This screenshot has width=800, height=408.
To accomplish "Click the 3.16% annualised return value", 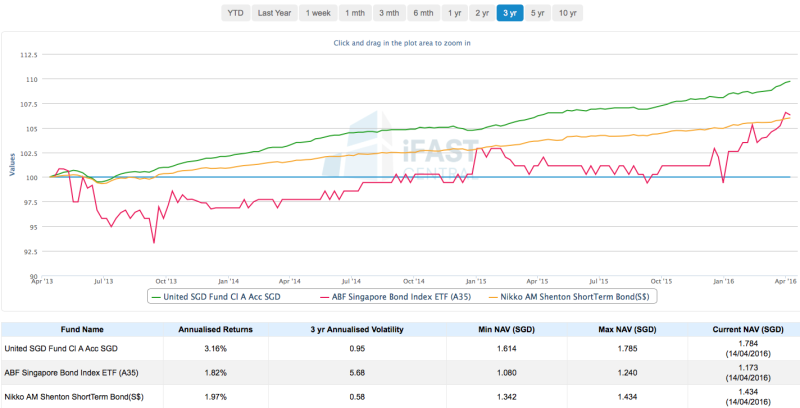I will (215, 349).
